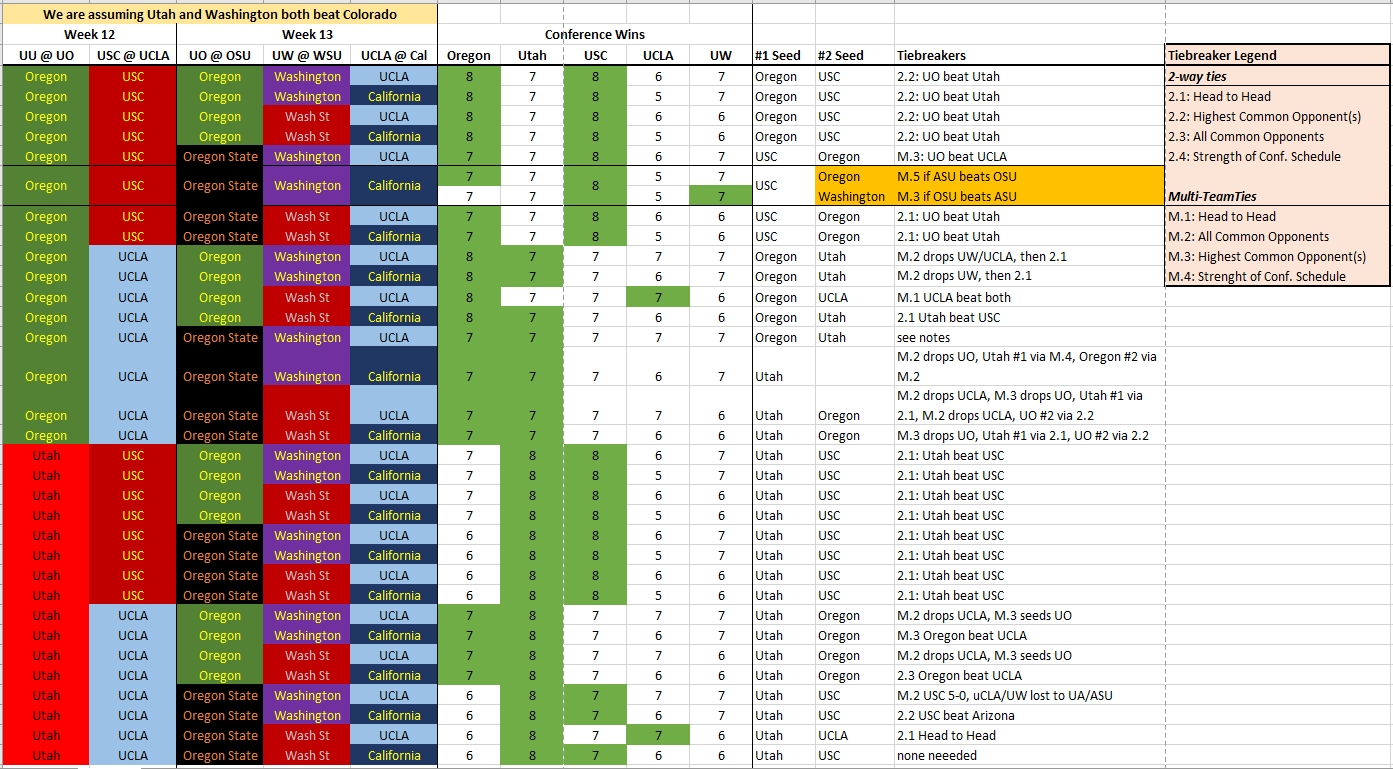Viewport: 1393px width, 769px height.
Task: Select 'M.2 USC 5-0, uCLA/UW lost to UA/ASU' cell
Action: coord(1030,695)
